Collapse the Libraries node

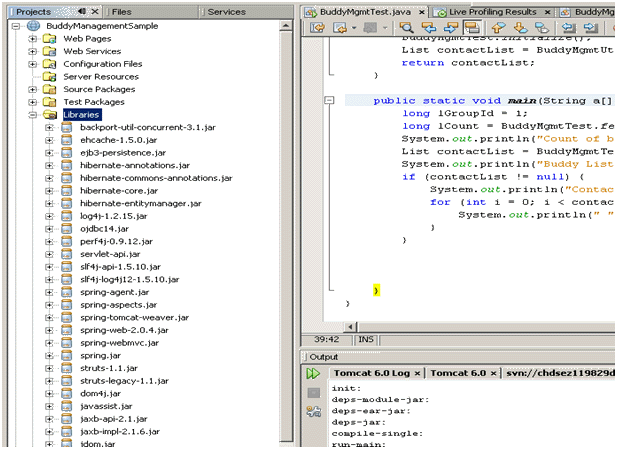tap(33, 115)
